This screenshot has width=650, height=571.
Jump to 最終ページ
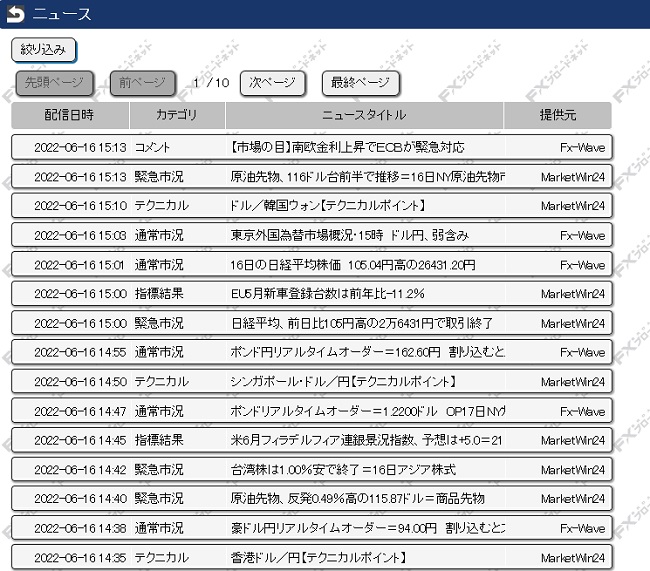[x=360, y=83]
